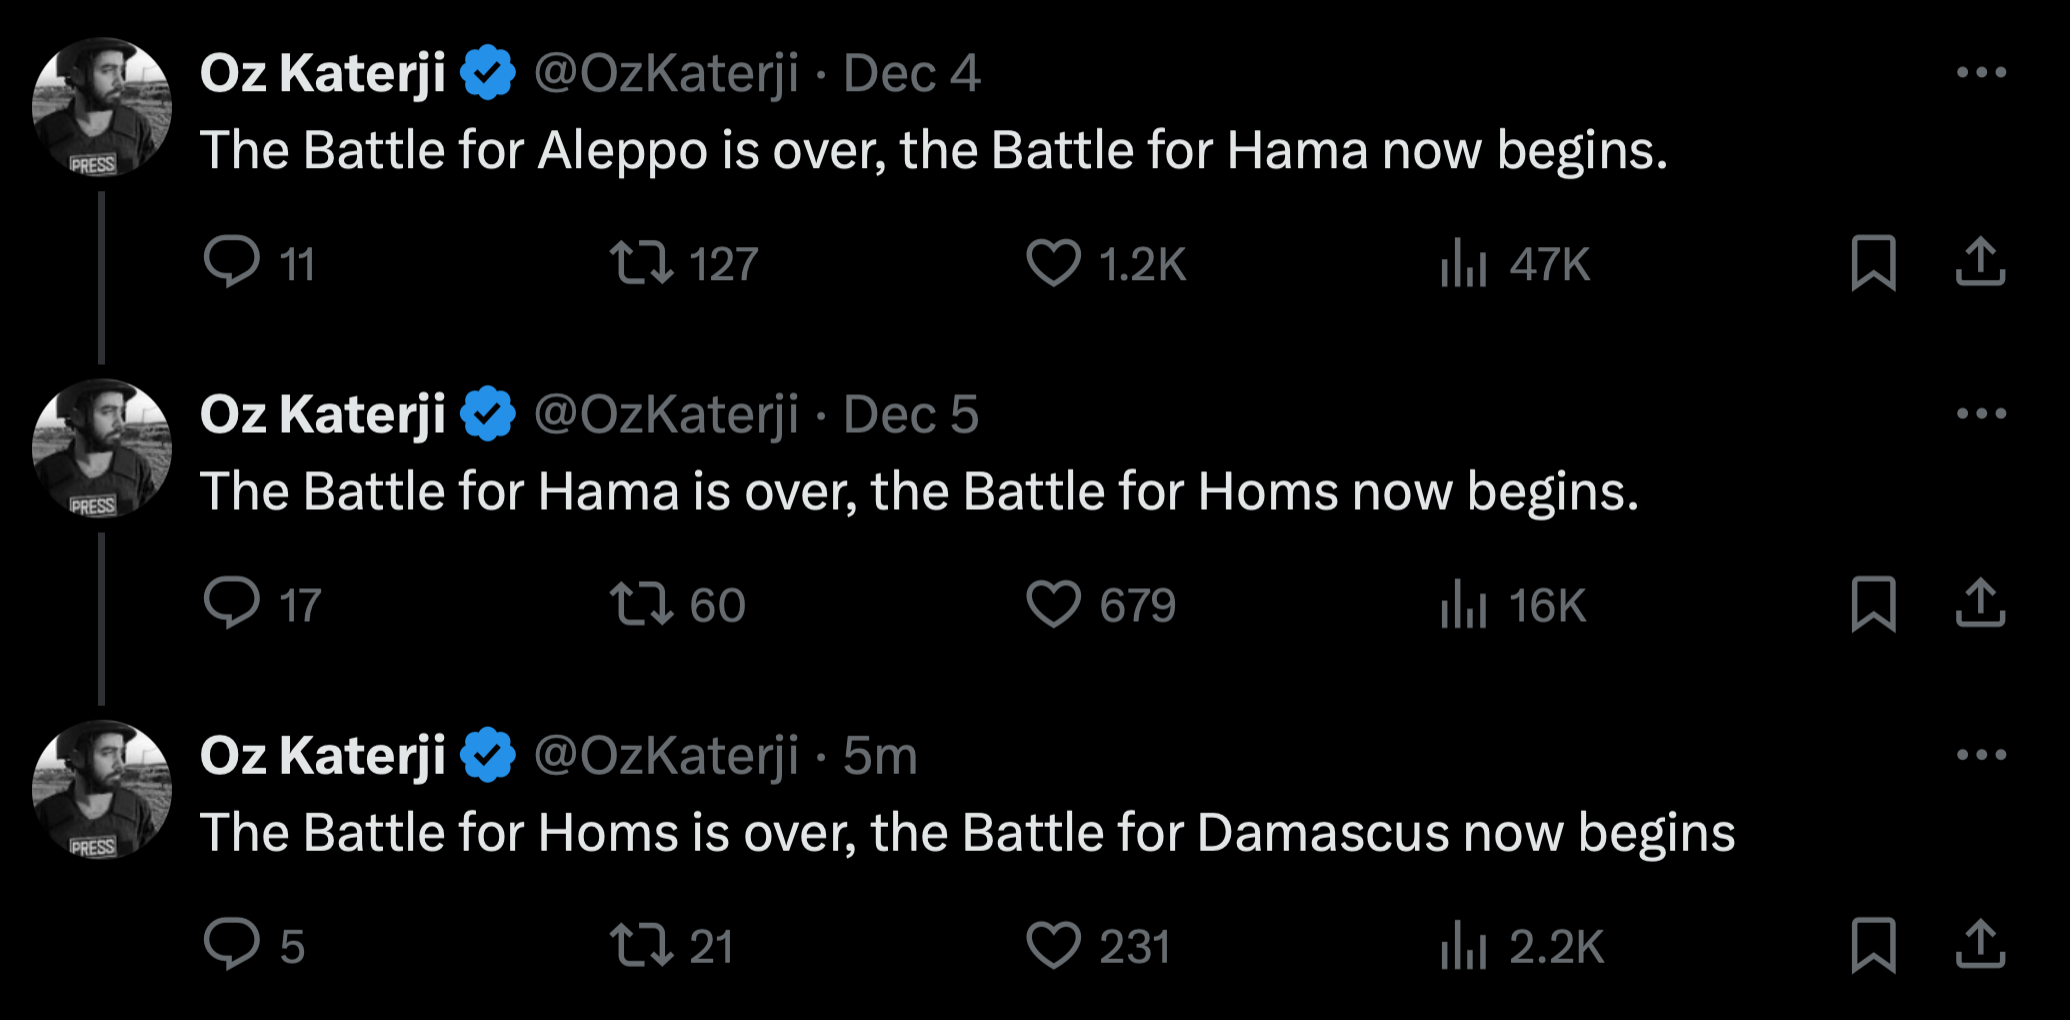Open the Dec 4 timestamp link
Viewport: 2070px width, 1020px height.
tap(911, 73)
